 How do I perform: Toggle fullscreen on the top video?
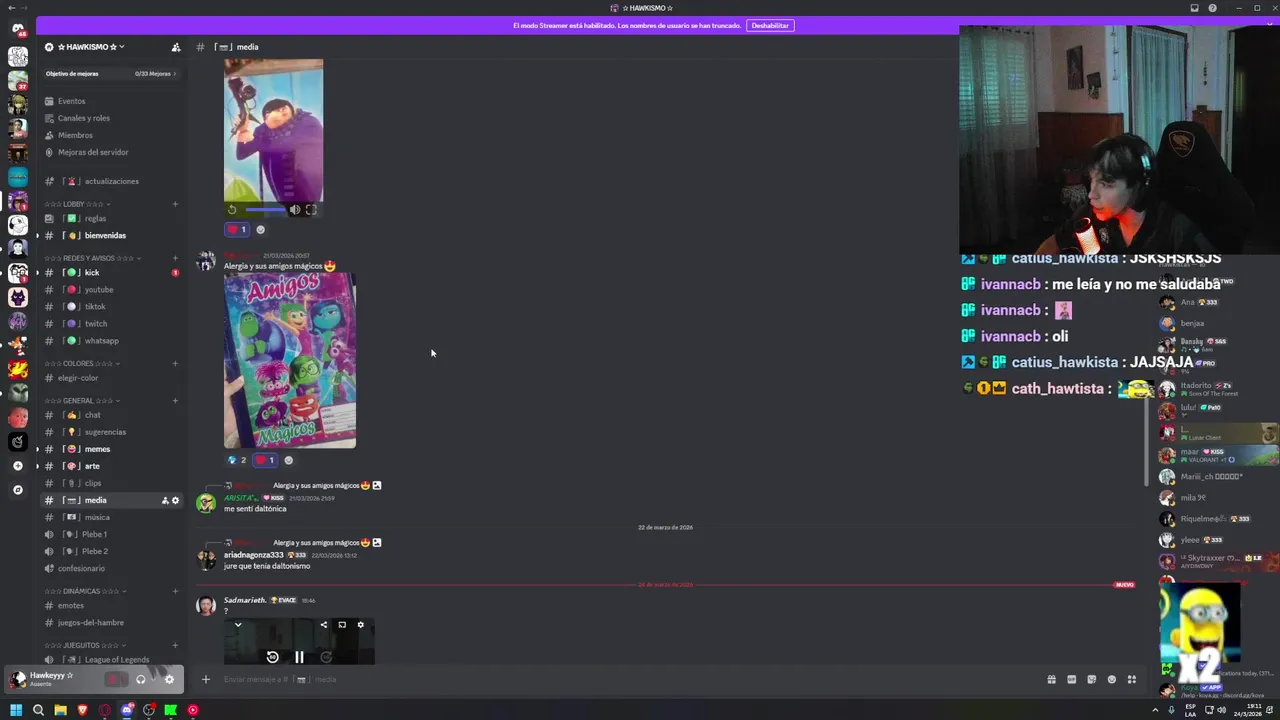(x=311, y=210)
